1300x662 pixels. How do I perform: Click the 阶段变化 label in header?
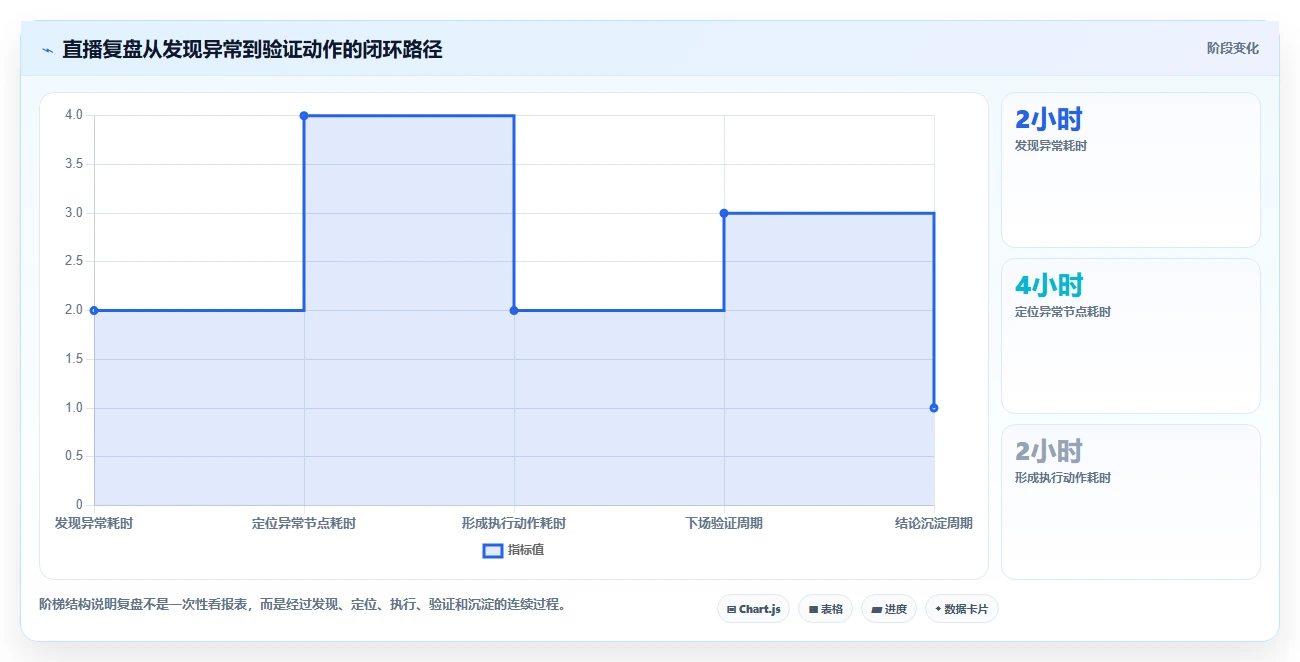[1232, 48]
